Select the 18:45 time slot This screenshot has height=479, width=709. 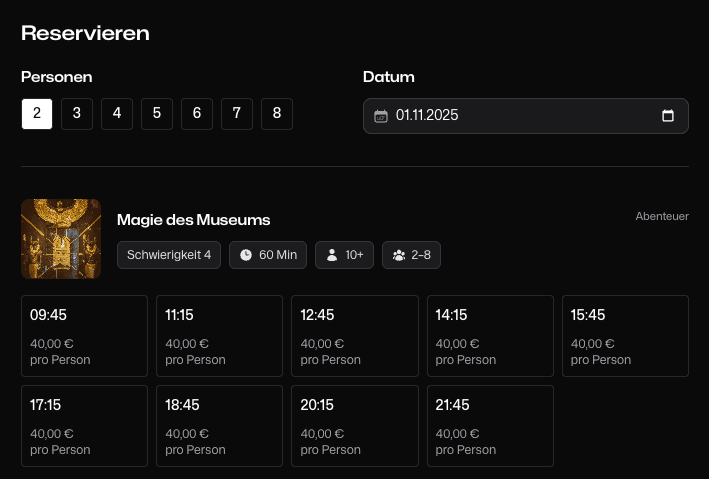219,426
